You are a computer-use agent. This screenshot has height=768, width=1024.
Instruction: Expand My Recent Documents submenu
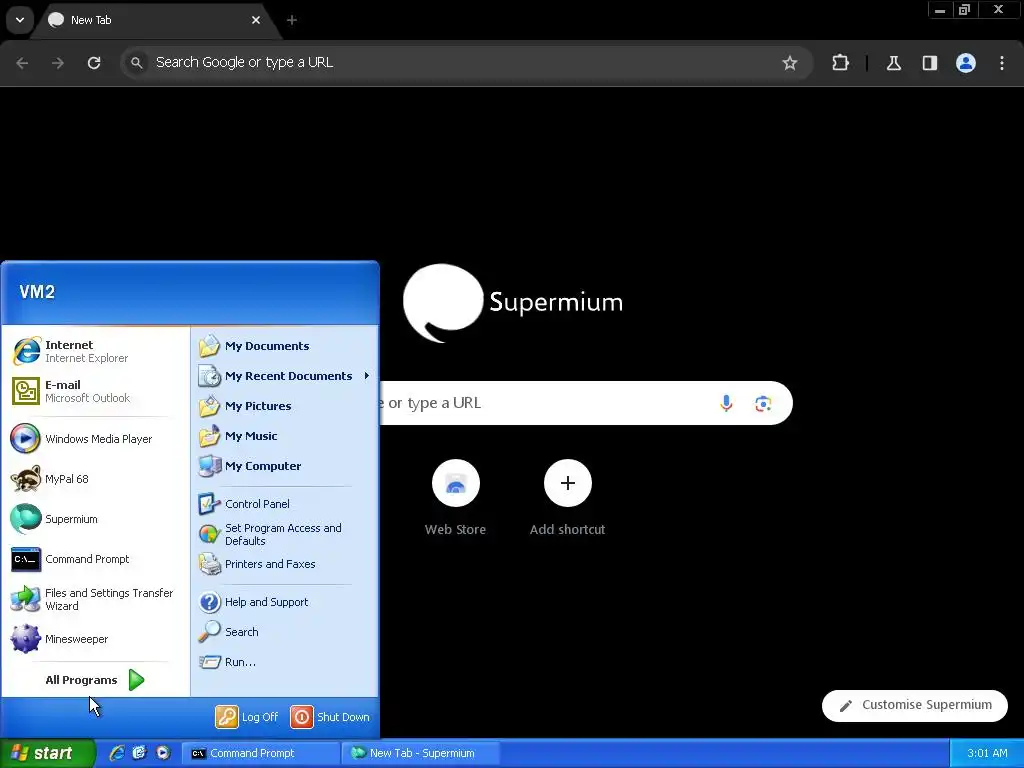[285, 376]
